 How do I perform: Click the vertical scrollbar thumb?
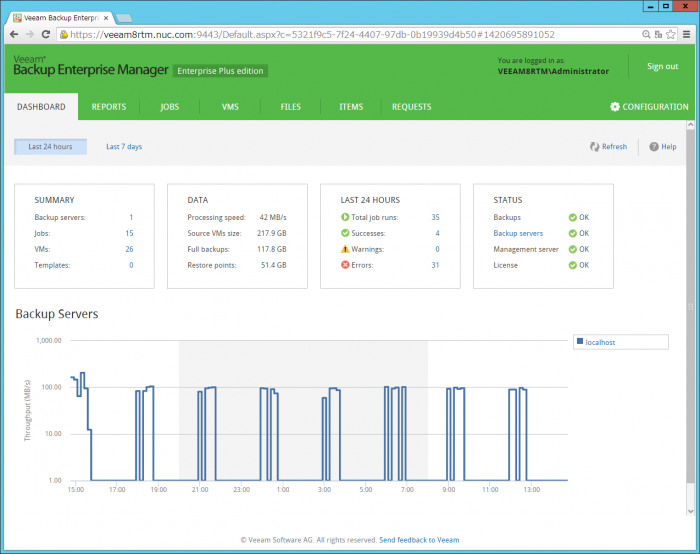[691, 306]
